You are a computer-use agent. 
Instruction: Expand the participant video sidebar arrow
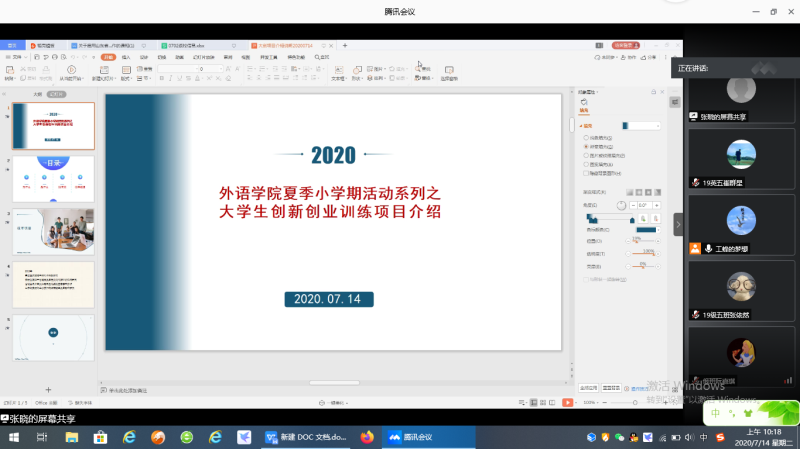[x=679, y=225]
